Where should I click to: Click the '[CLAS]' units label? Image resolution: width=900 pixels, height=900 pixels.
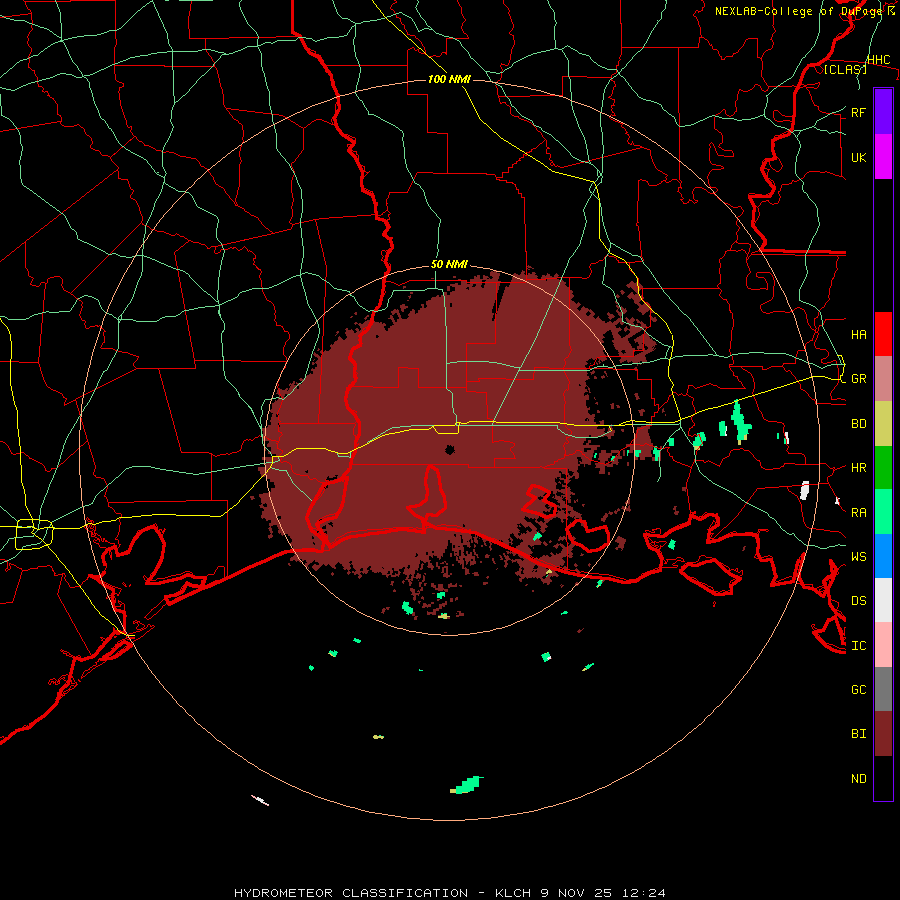[x=845, y=69]
